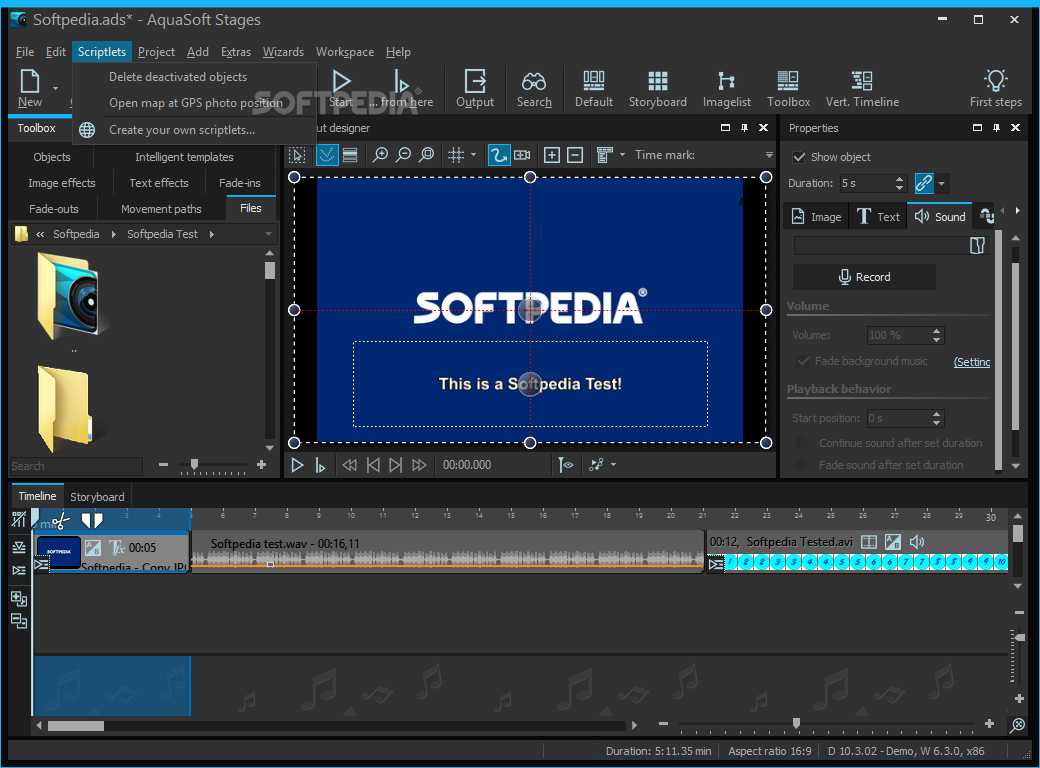This screenshot has height=768, width=1040.
Task: Switch to the Default workspace layout
Action: click(594, 88)
